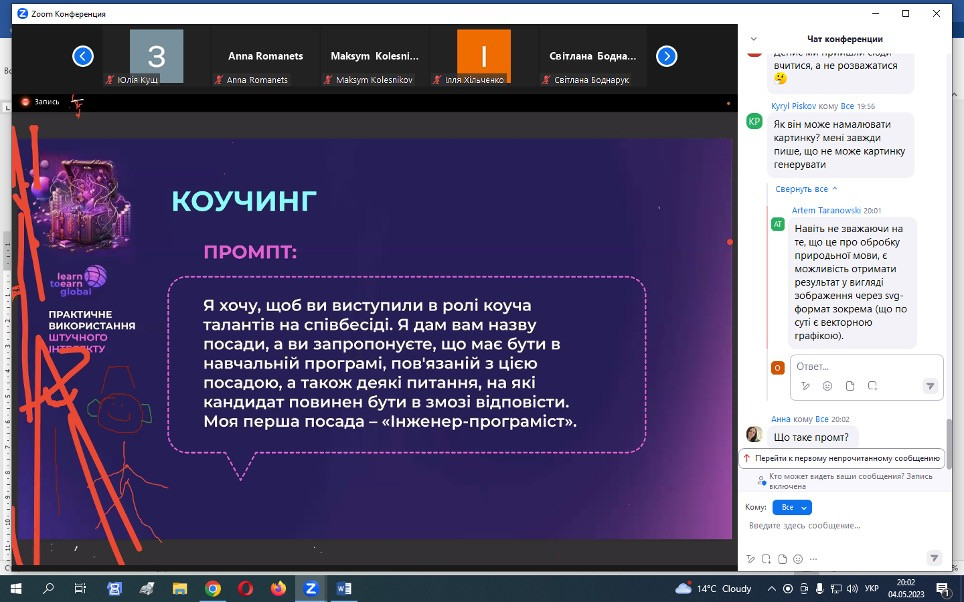Open Firefox from the taskbar
The image size is (964, 602).
tap(278, 588)
